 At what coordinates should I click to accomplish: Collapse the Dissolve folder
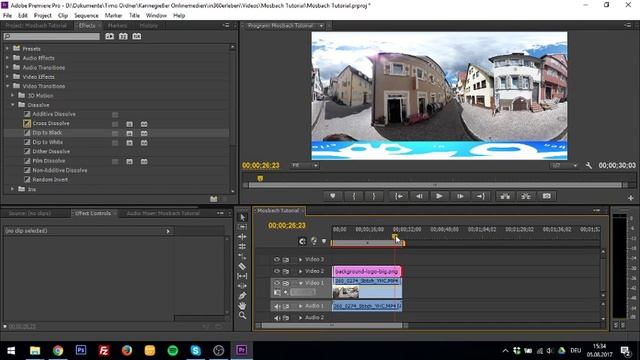click(x=13, y=105)
